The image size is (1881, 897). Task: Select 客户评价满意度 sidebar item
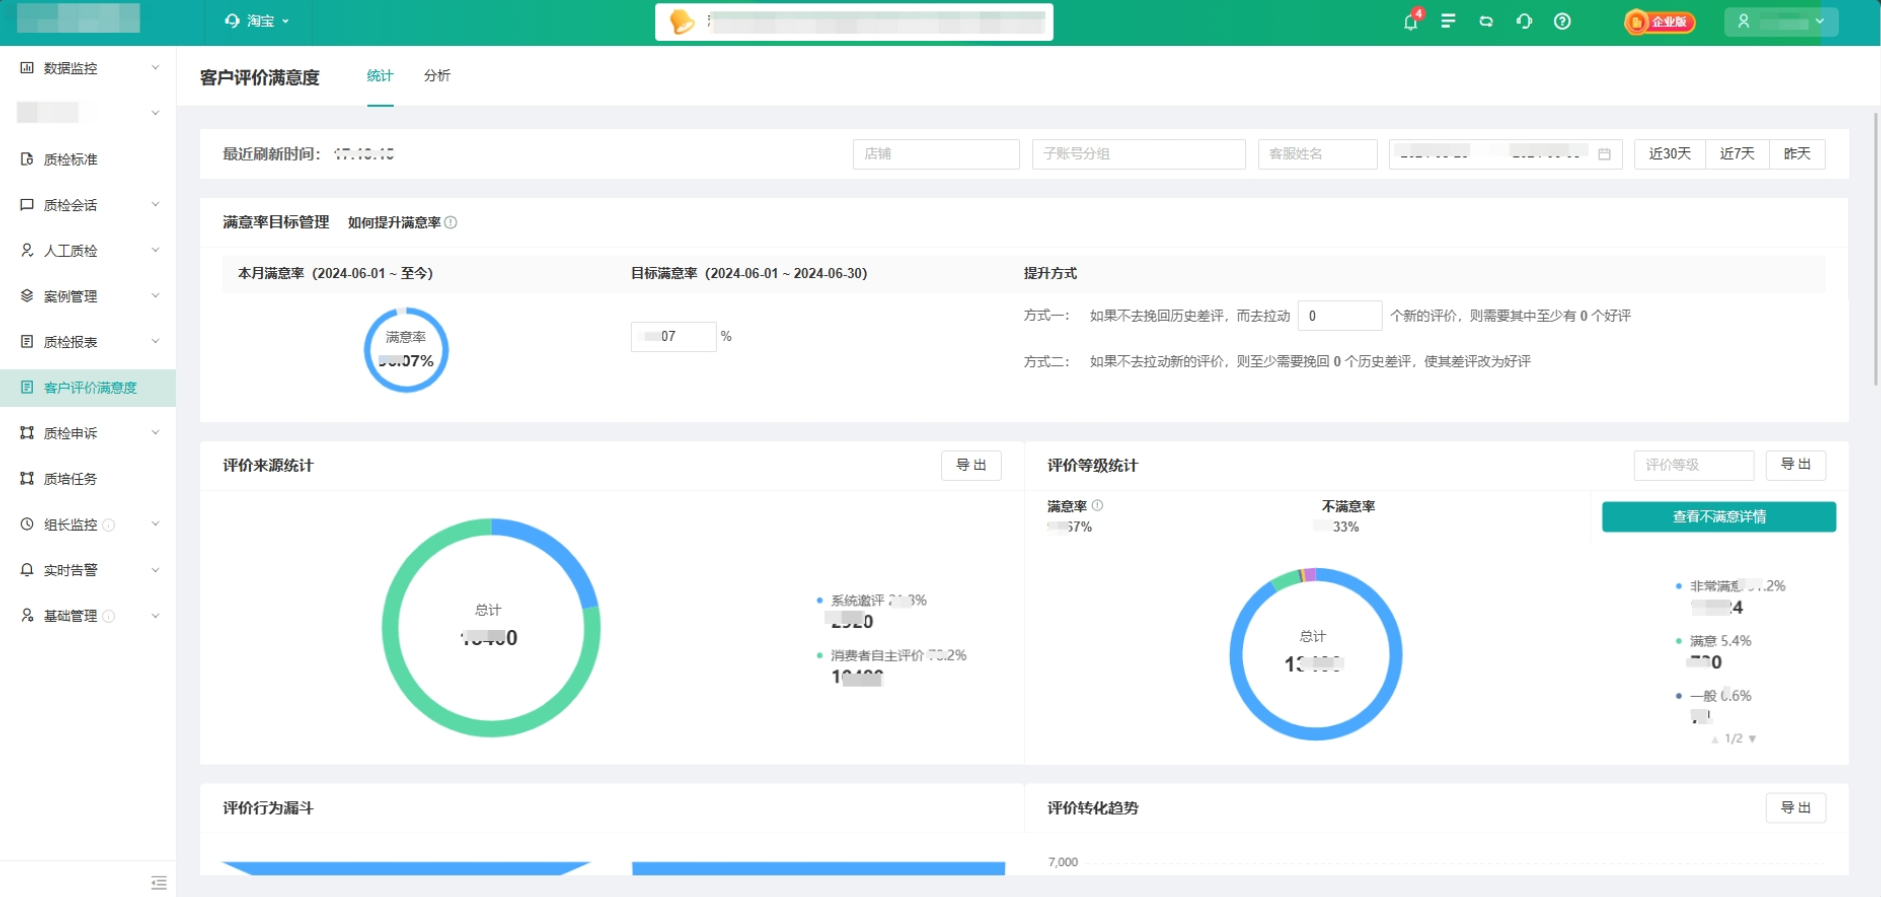coord(88,387)
